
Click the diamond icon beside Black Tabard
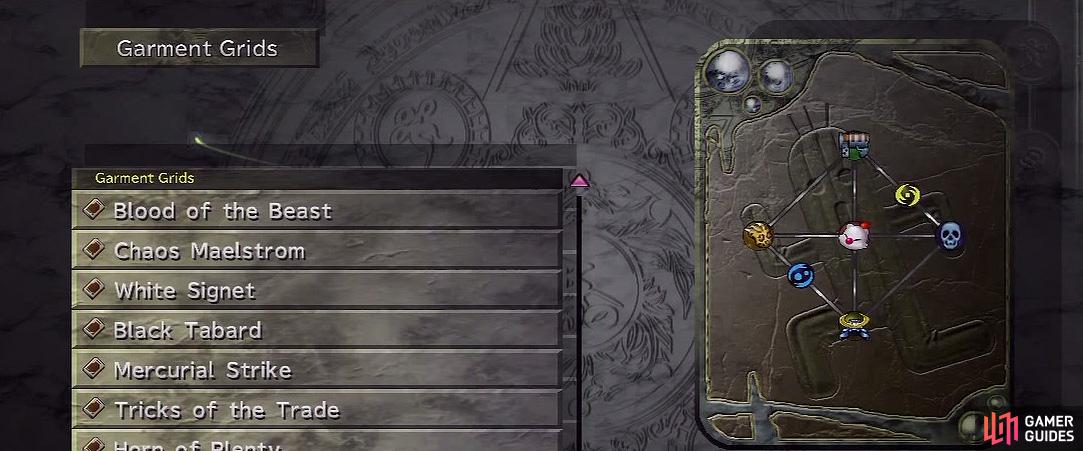coord(93,329)
